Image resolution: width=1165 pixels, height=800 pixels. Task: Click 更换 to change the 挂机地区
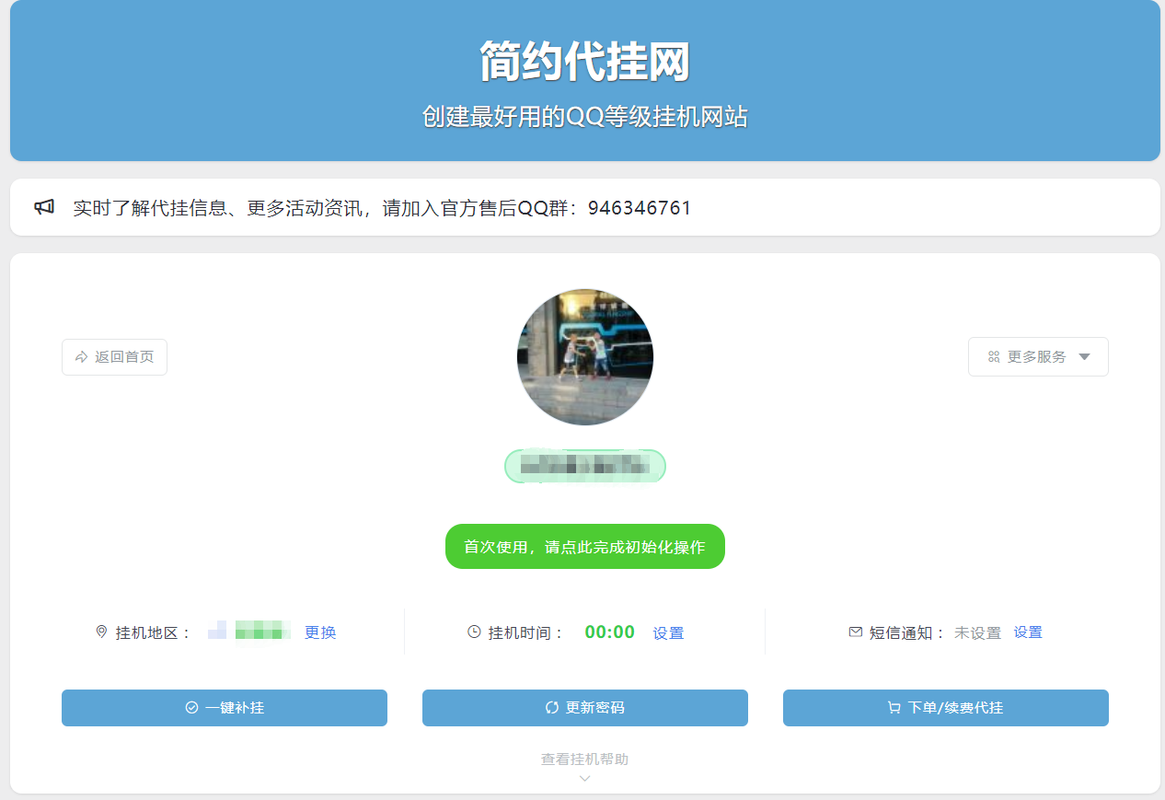coord(320,633)
